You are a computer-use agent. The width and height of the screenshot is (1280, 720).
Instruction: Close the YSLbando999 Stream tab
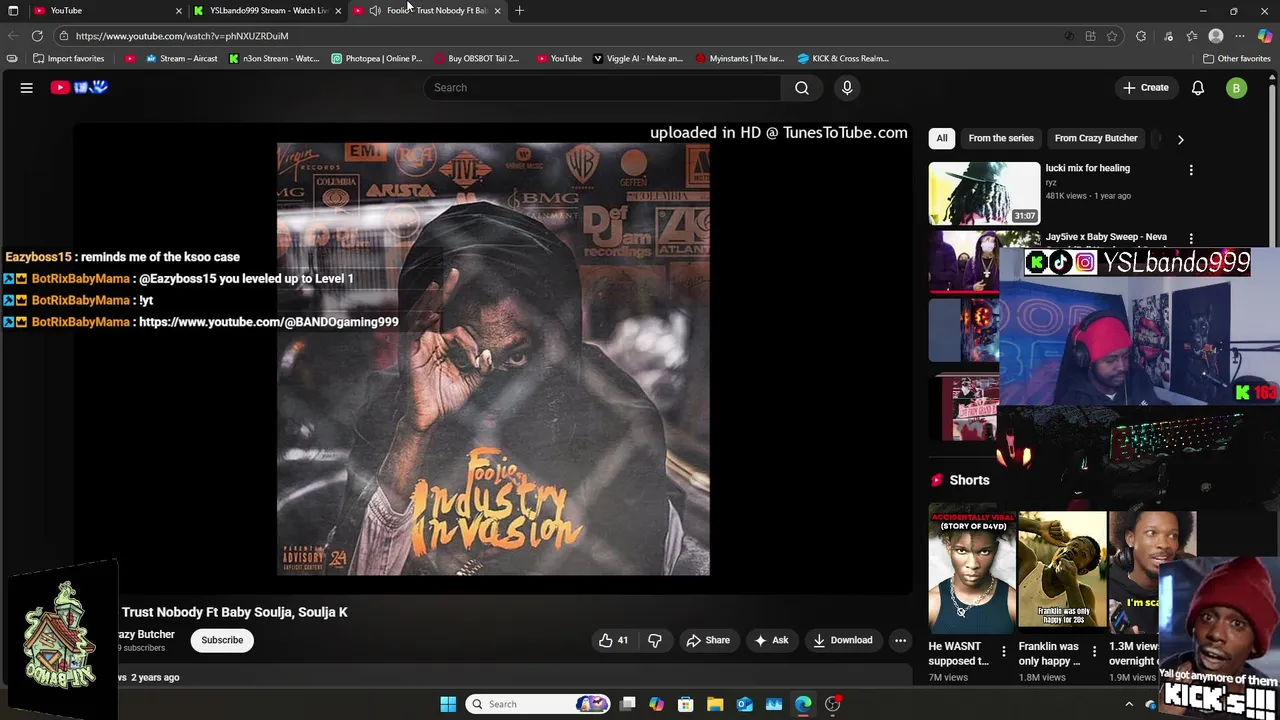click(x=338, y=10)
